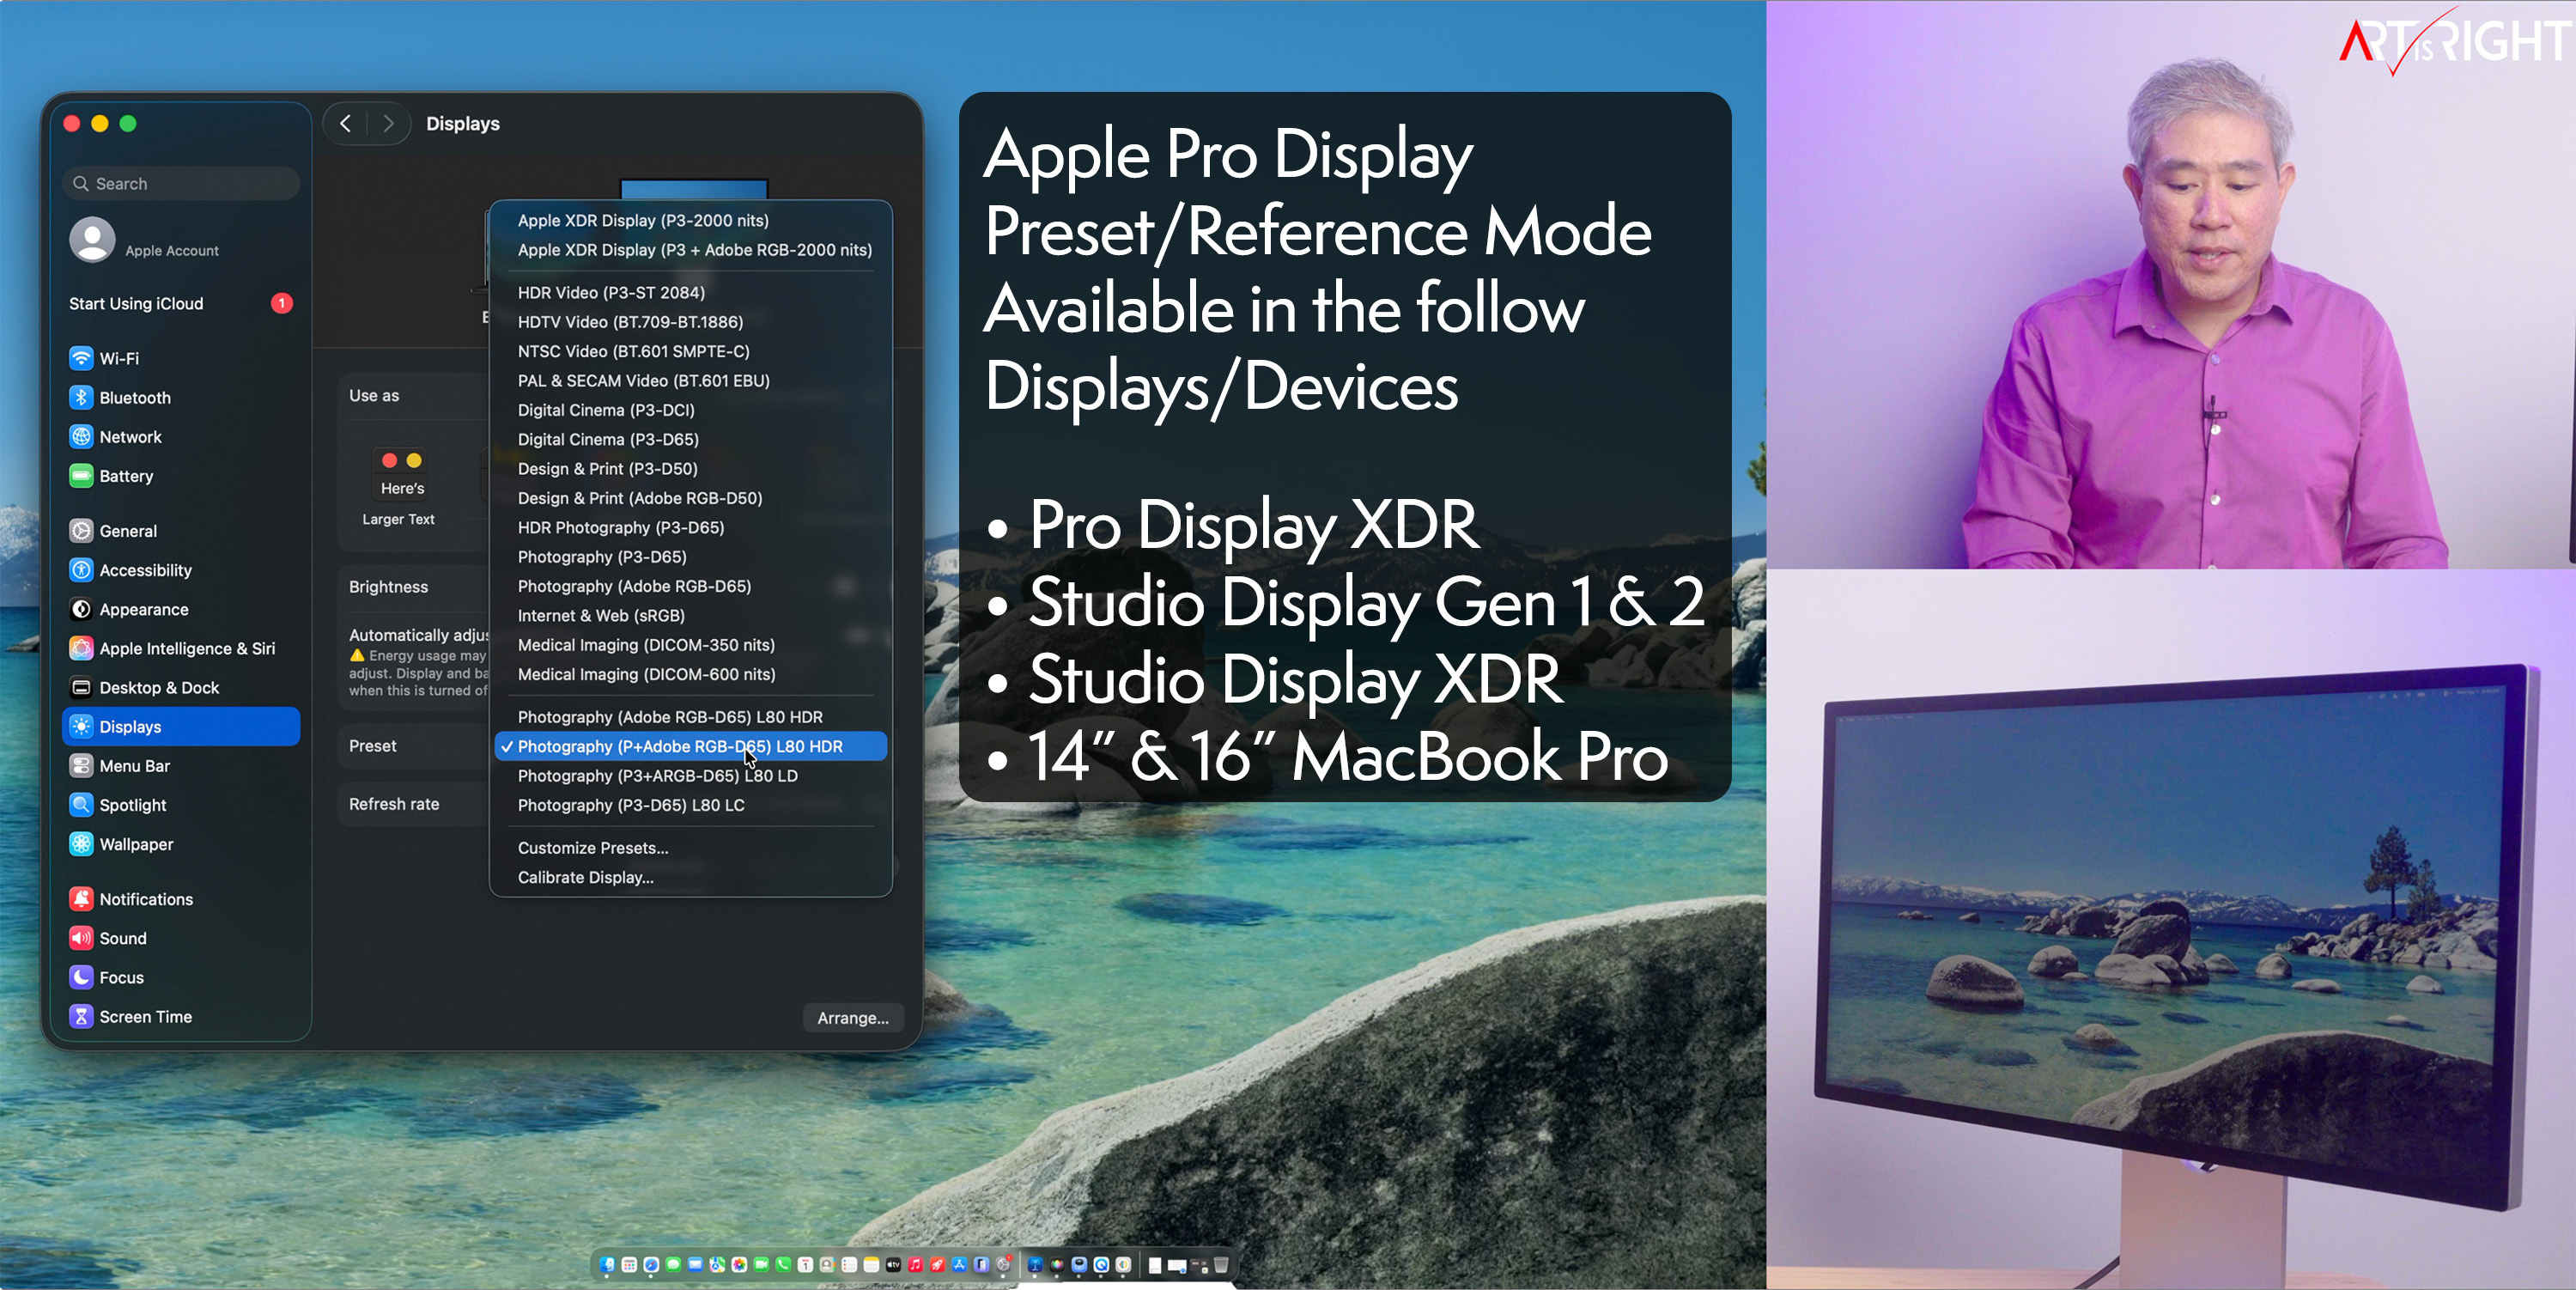Choose Apple XDR Display (P3-2000 nits) preset
Image resolution: width=2576 pixels, height=1290 pixels.
(690, 221)
